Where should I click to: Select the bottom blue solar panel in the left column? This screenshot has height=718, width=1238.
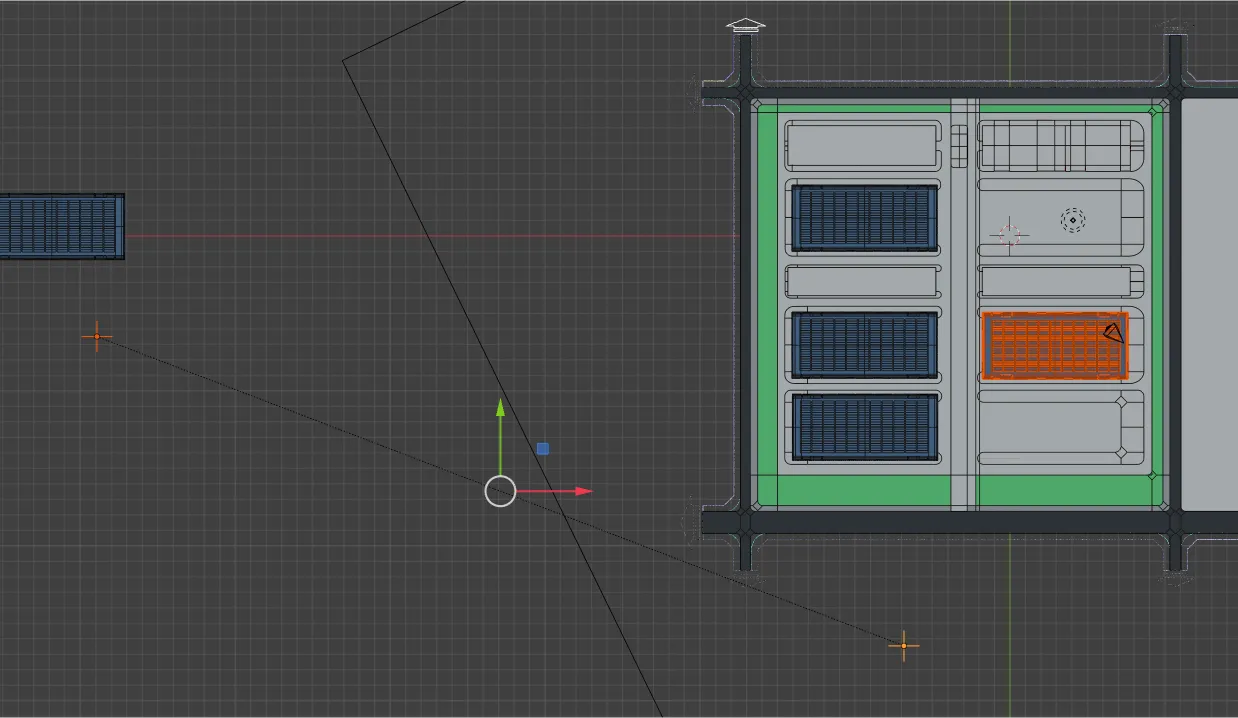pos(864,427)
